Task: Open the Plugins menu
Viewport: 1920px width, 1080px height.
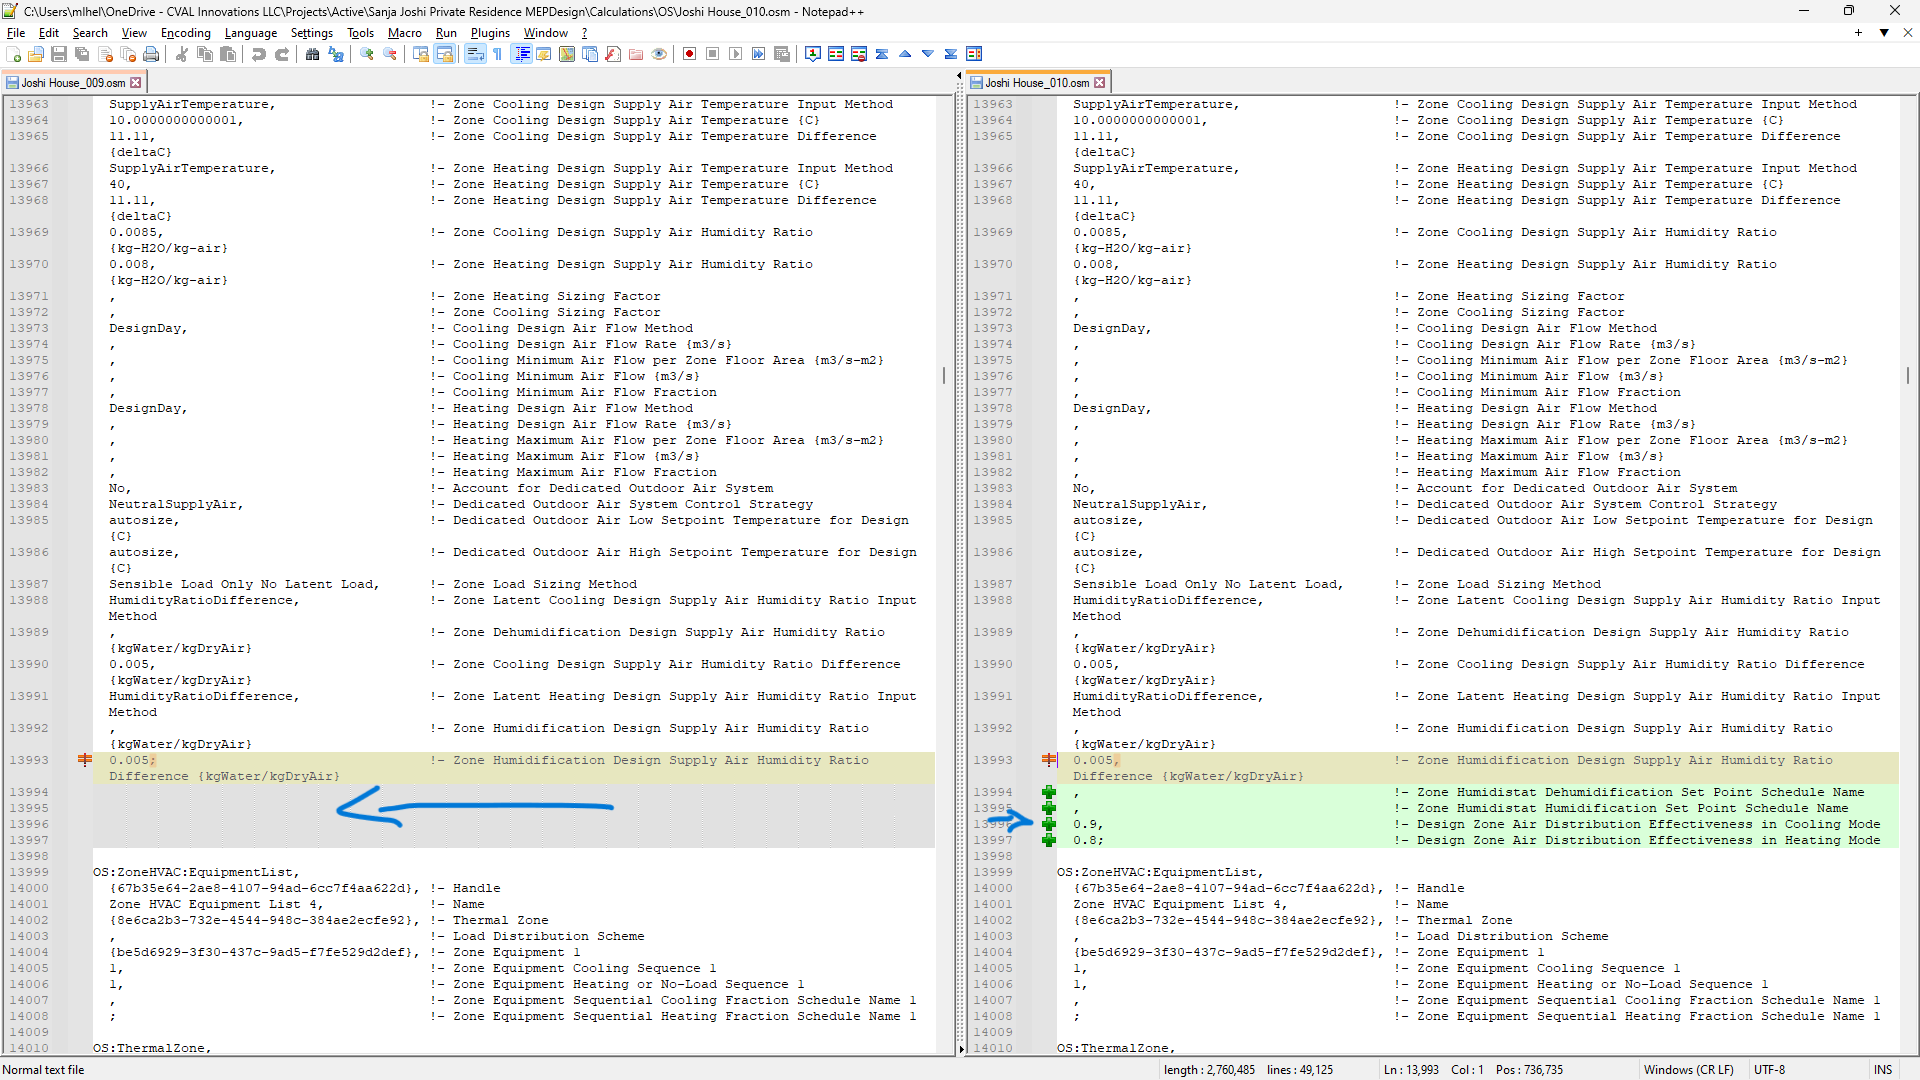Action: (490, 33)
